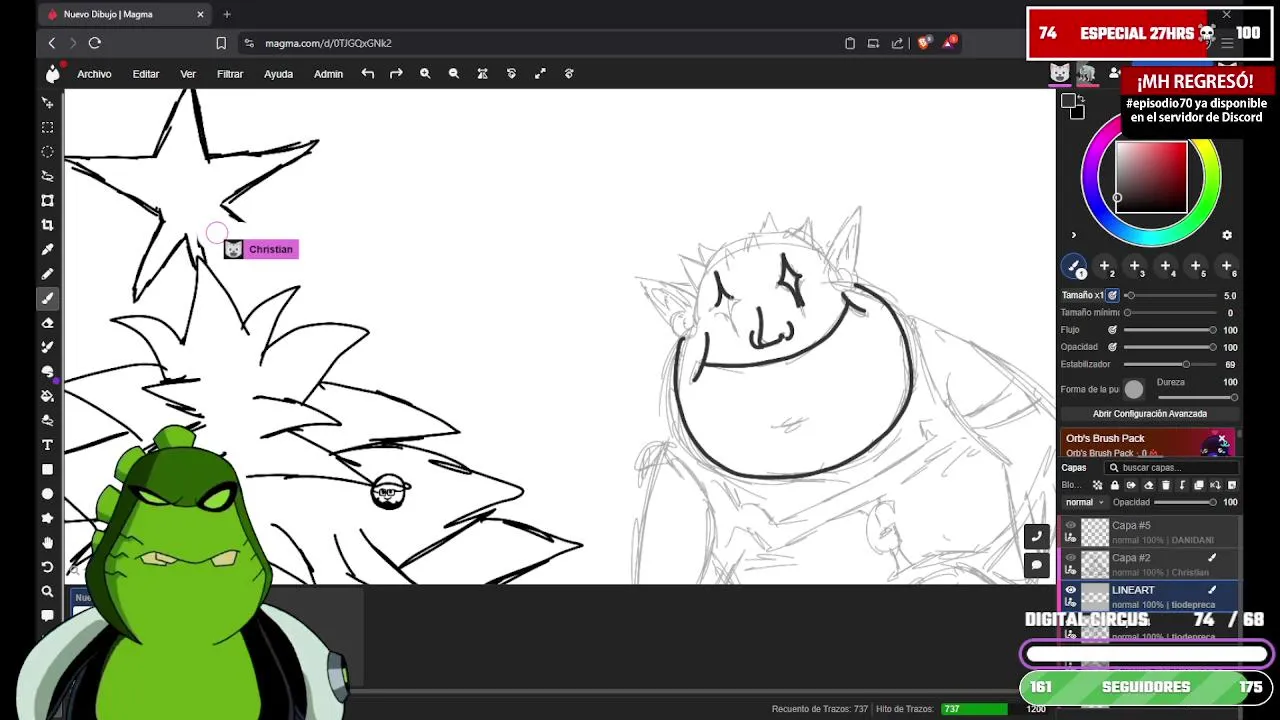Adjust the Estabilizador slider

pyautogui.click(x=1170, y=364)
